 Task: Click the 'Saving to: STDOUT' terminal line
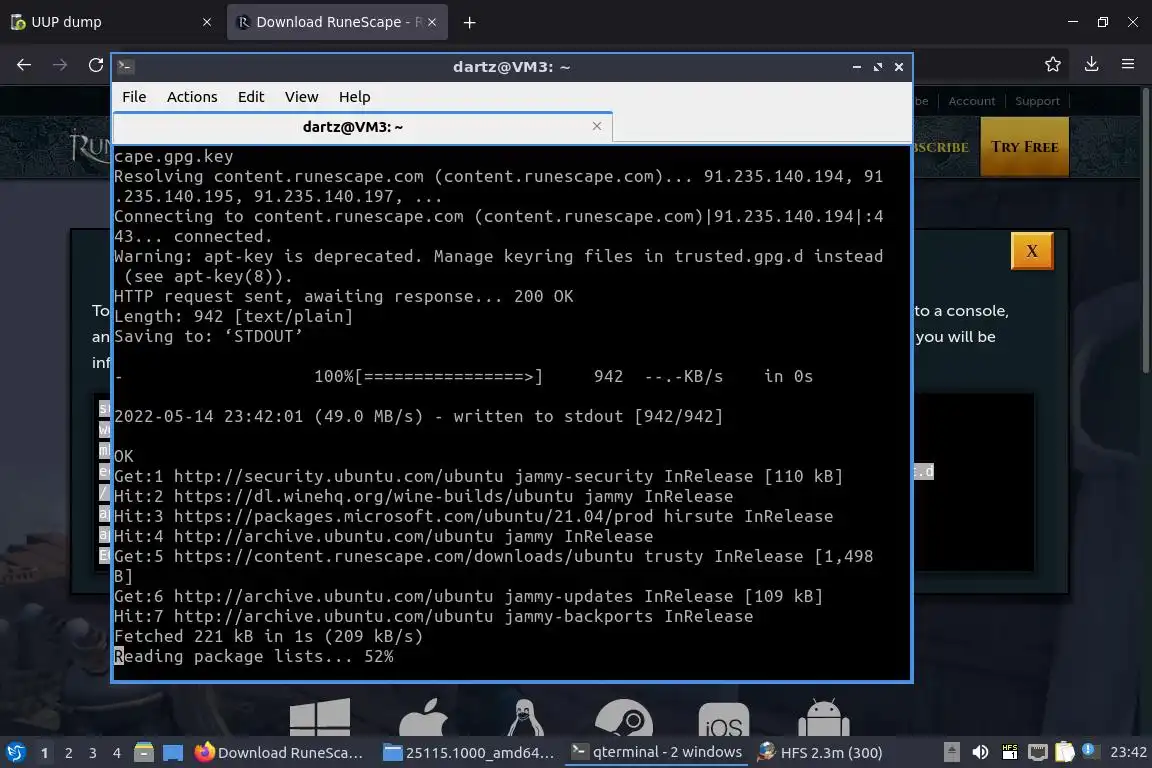(x=208, y=337)
